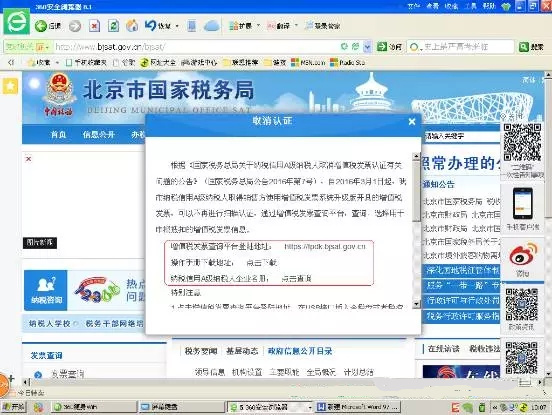552x415 pixels.
Task: Expand the extensions dropdown arrow in toolbar
Action: tap(258, 26)
